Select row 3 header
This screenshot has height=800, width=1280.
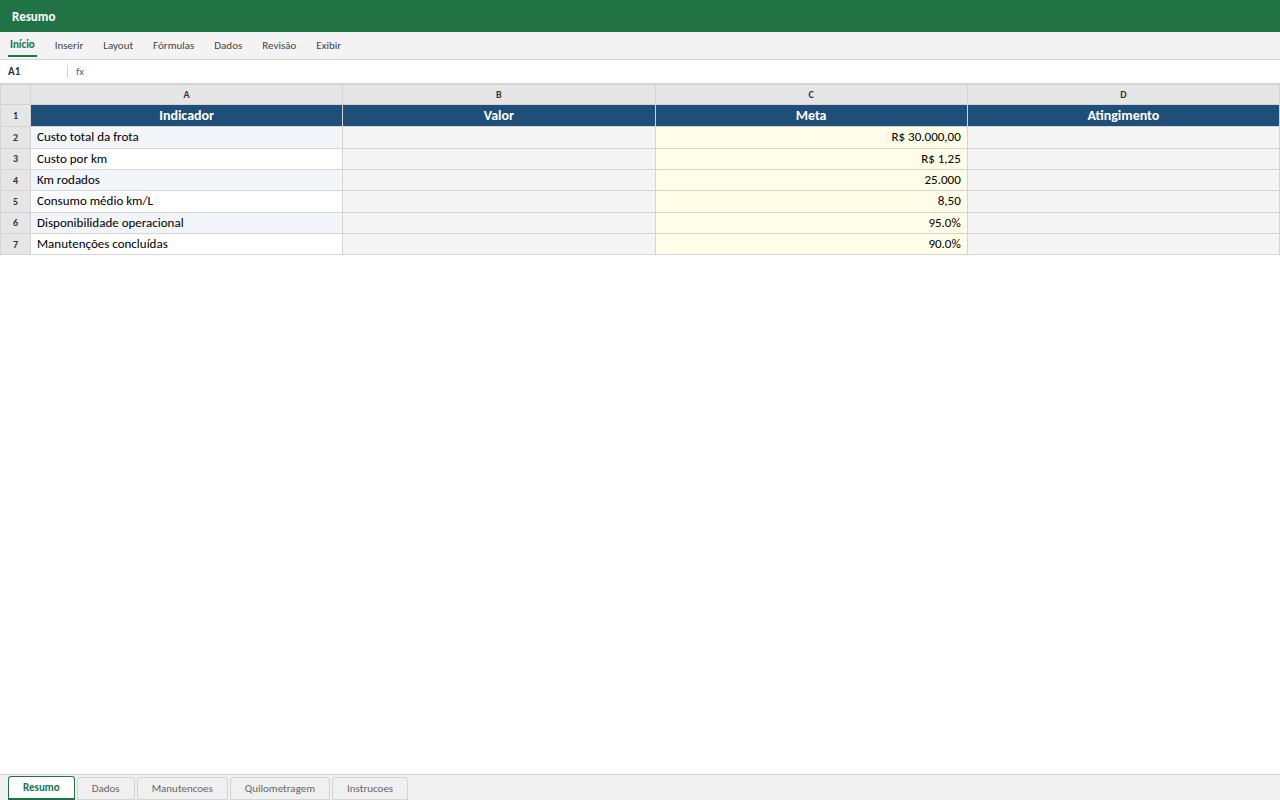(15, 159)
